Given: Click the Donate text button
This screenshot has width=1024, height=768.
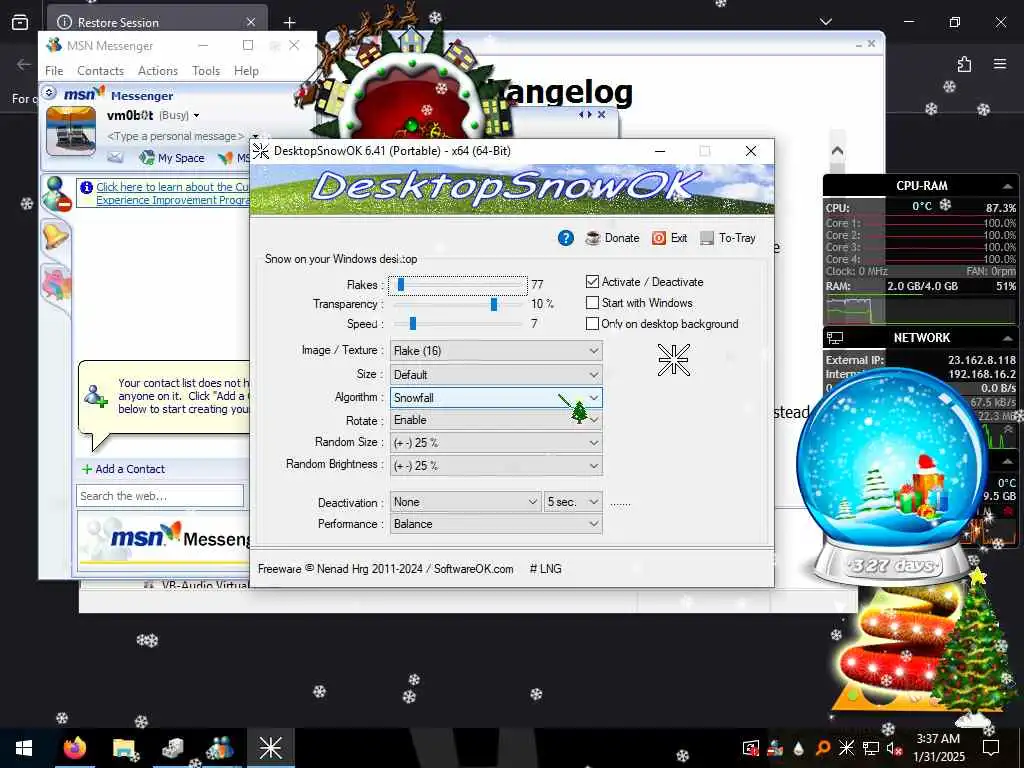Looking at the screenshot, I should coord(622,238).
